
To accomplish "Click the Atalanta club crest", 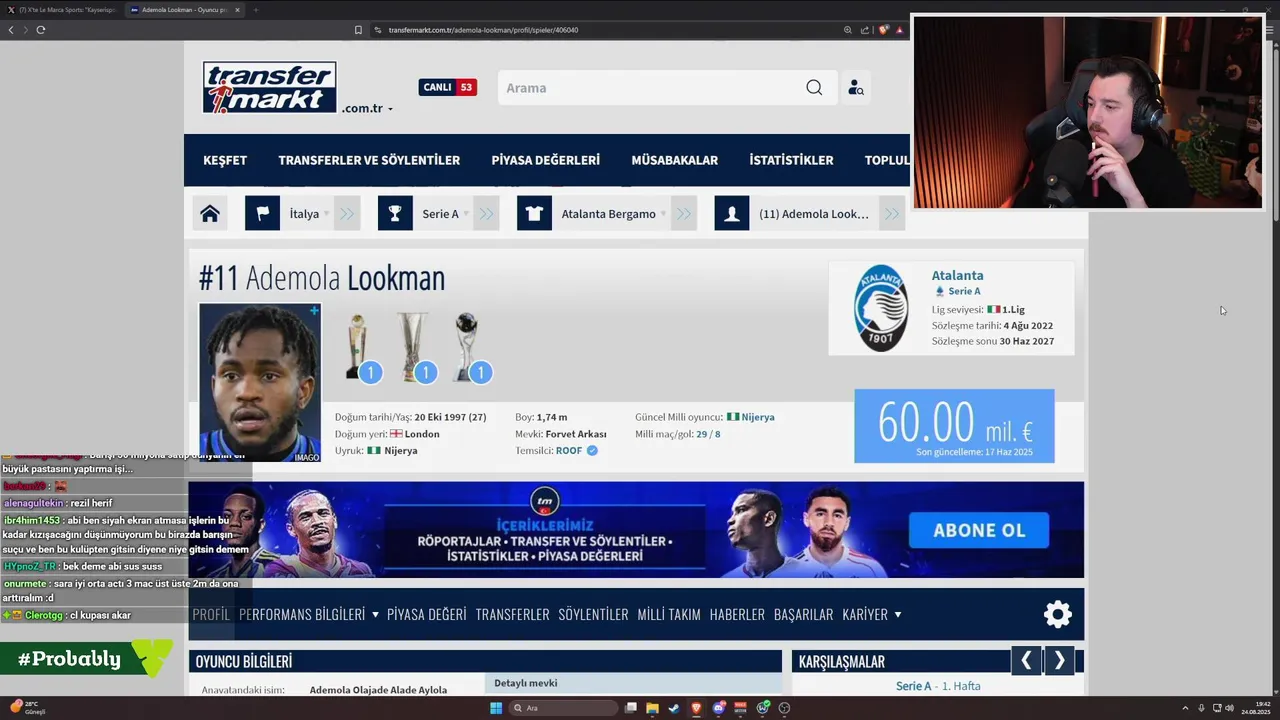I will tap(881, 308).
